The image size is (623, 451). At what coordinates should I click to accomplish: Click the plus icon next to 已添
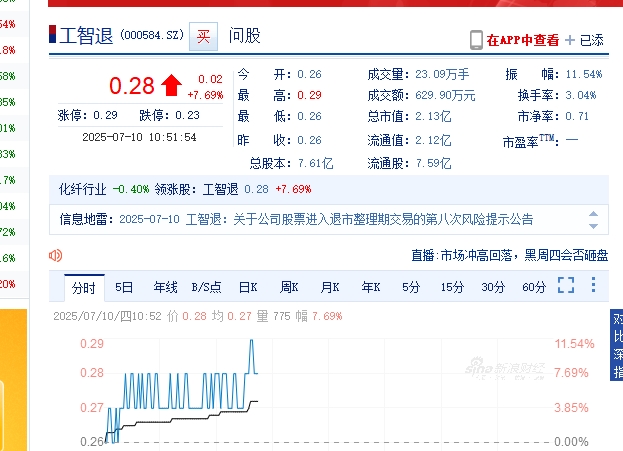point(570,40)
